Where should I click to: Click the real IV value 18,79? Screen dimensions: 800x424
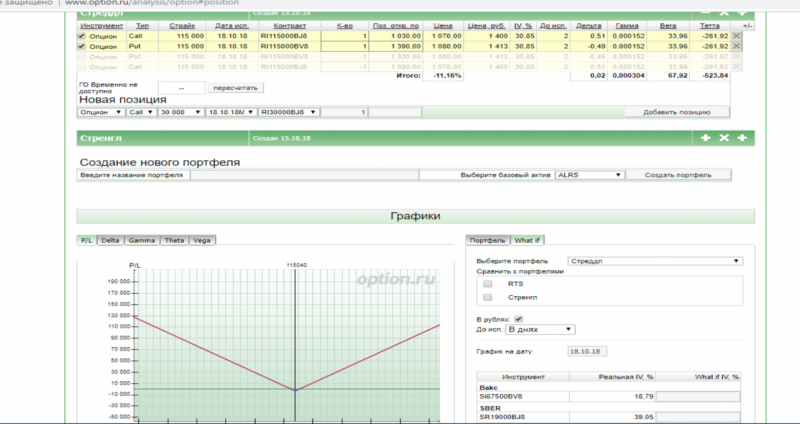[x=645, y=396]
